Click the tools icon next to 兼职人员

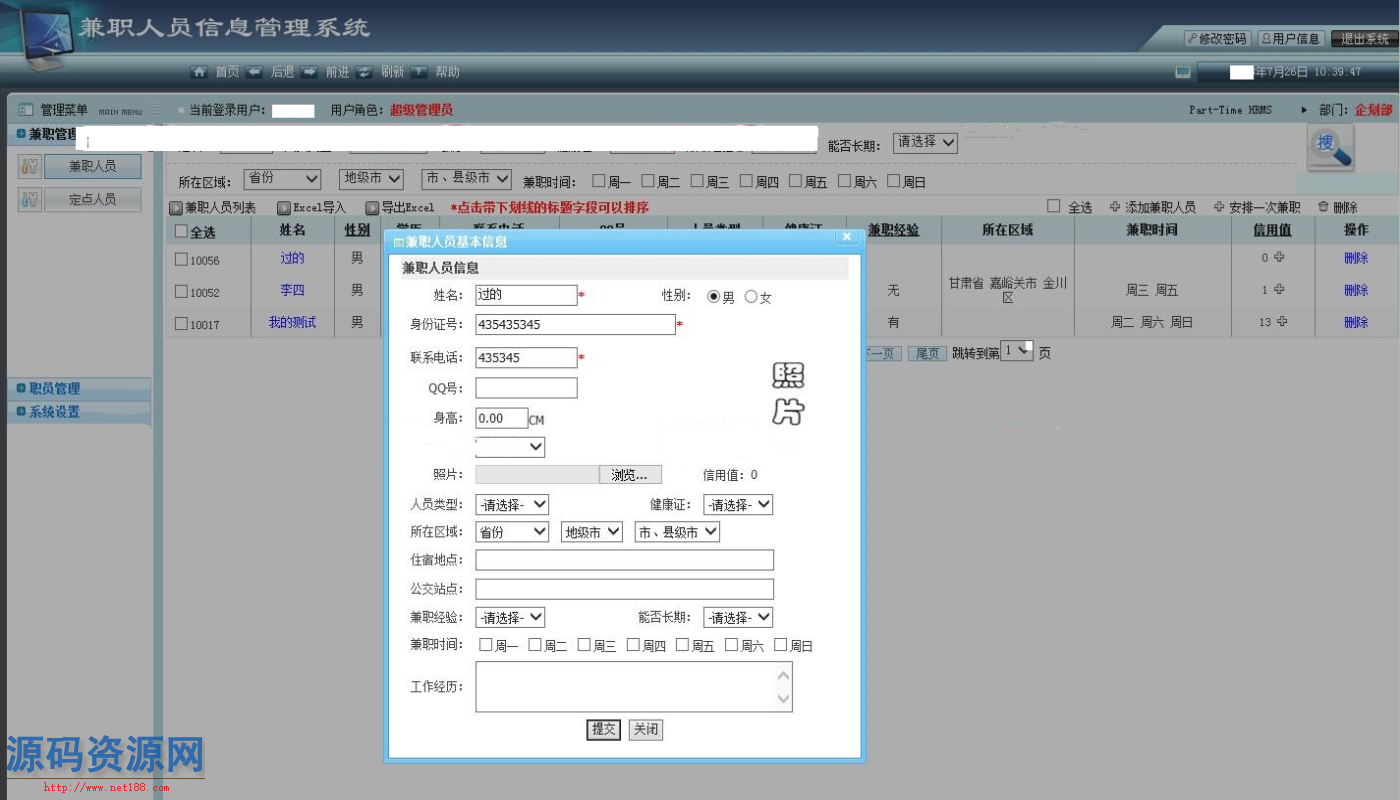(x=29, y=167)
